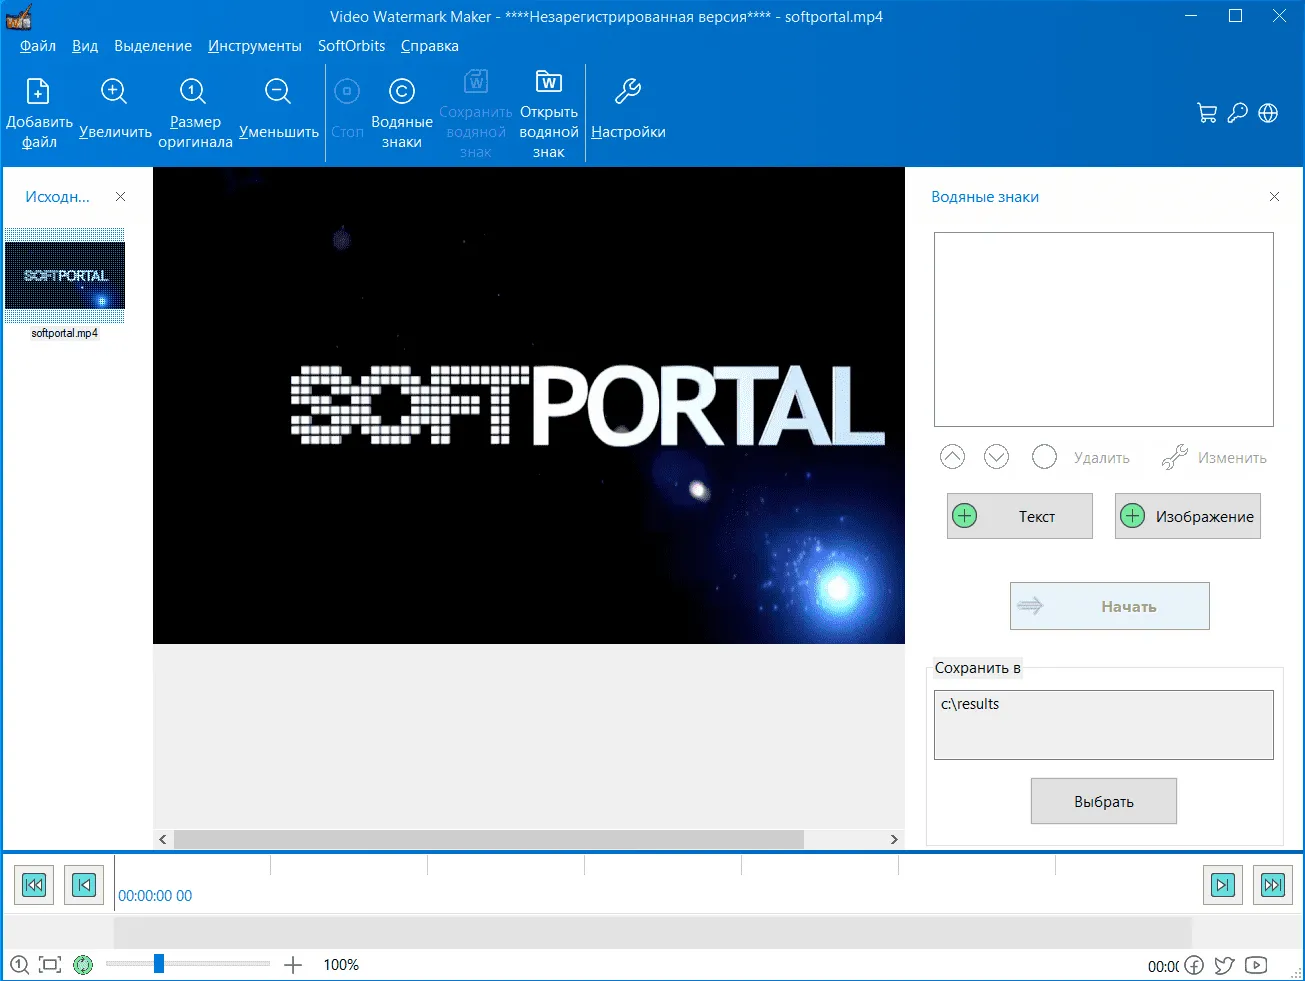This screenshot has width=1305, height=981.
Task: Open the Инструменты menu
Action: tap(255, 46)
